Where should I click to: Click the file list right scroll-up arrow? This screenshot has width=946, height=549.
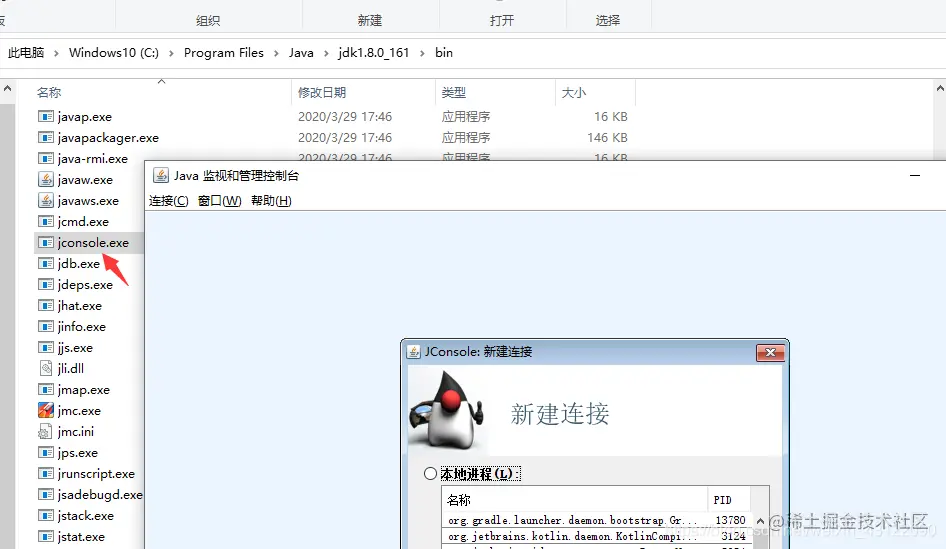pos(940,89)
